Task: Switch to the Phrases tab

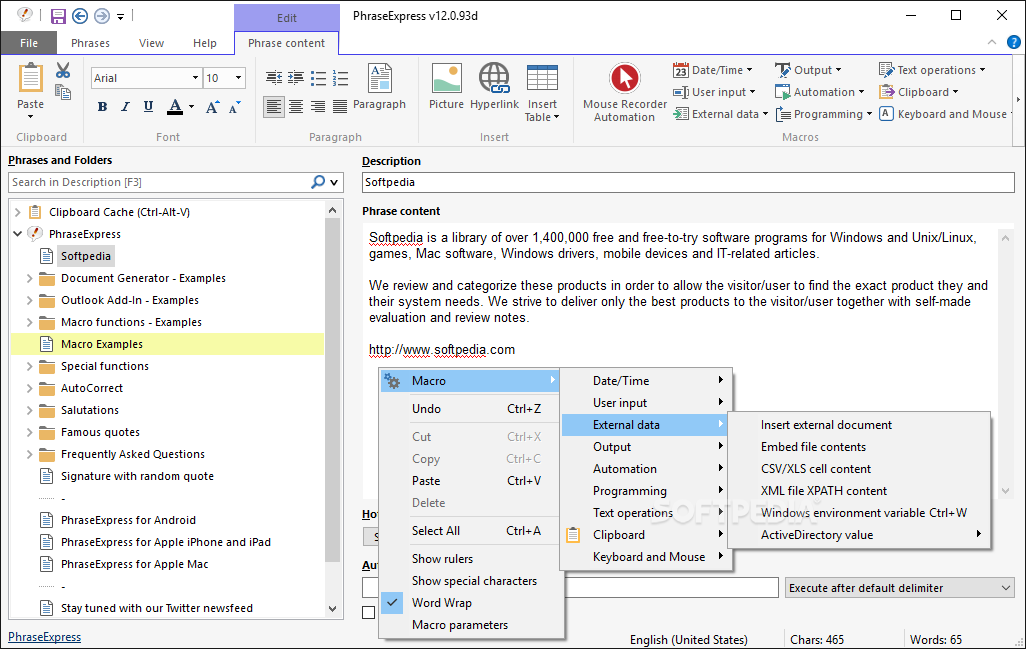Action: click(90, 43)
